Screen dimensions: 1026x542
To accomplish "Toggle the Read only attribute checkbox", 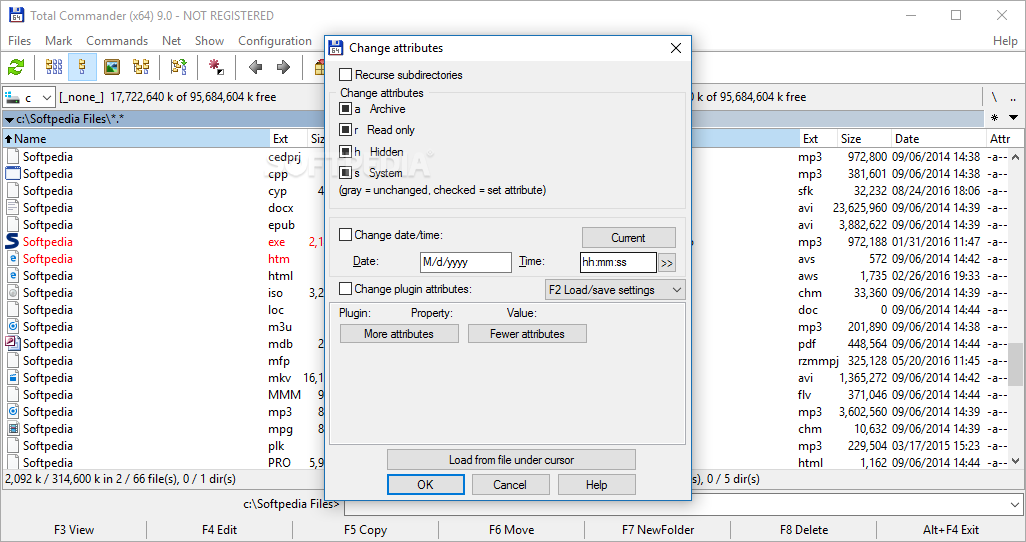I will pos(345,130).
